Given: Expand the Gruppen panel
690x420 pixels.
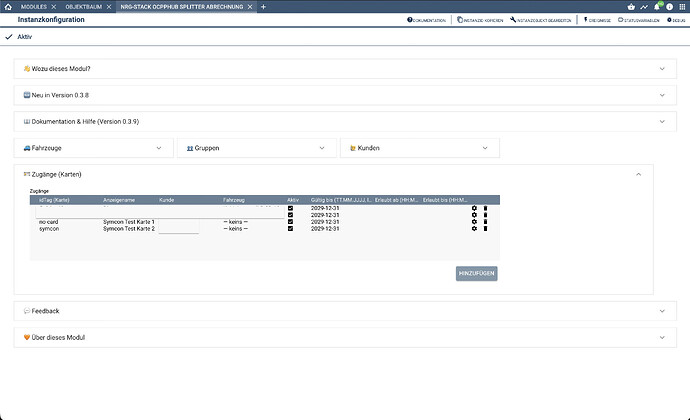Looking at the screenshot, I should (x=257, y=148).
